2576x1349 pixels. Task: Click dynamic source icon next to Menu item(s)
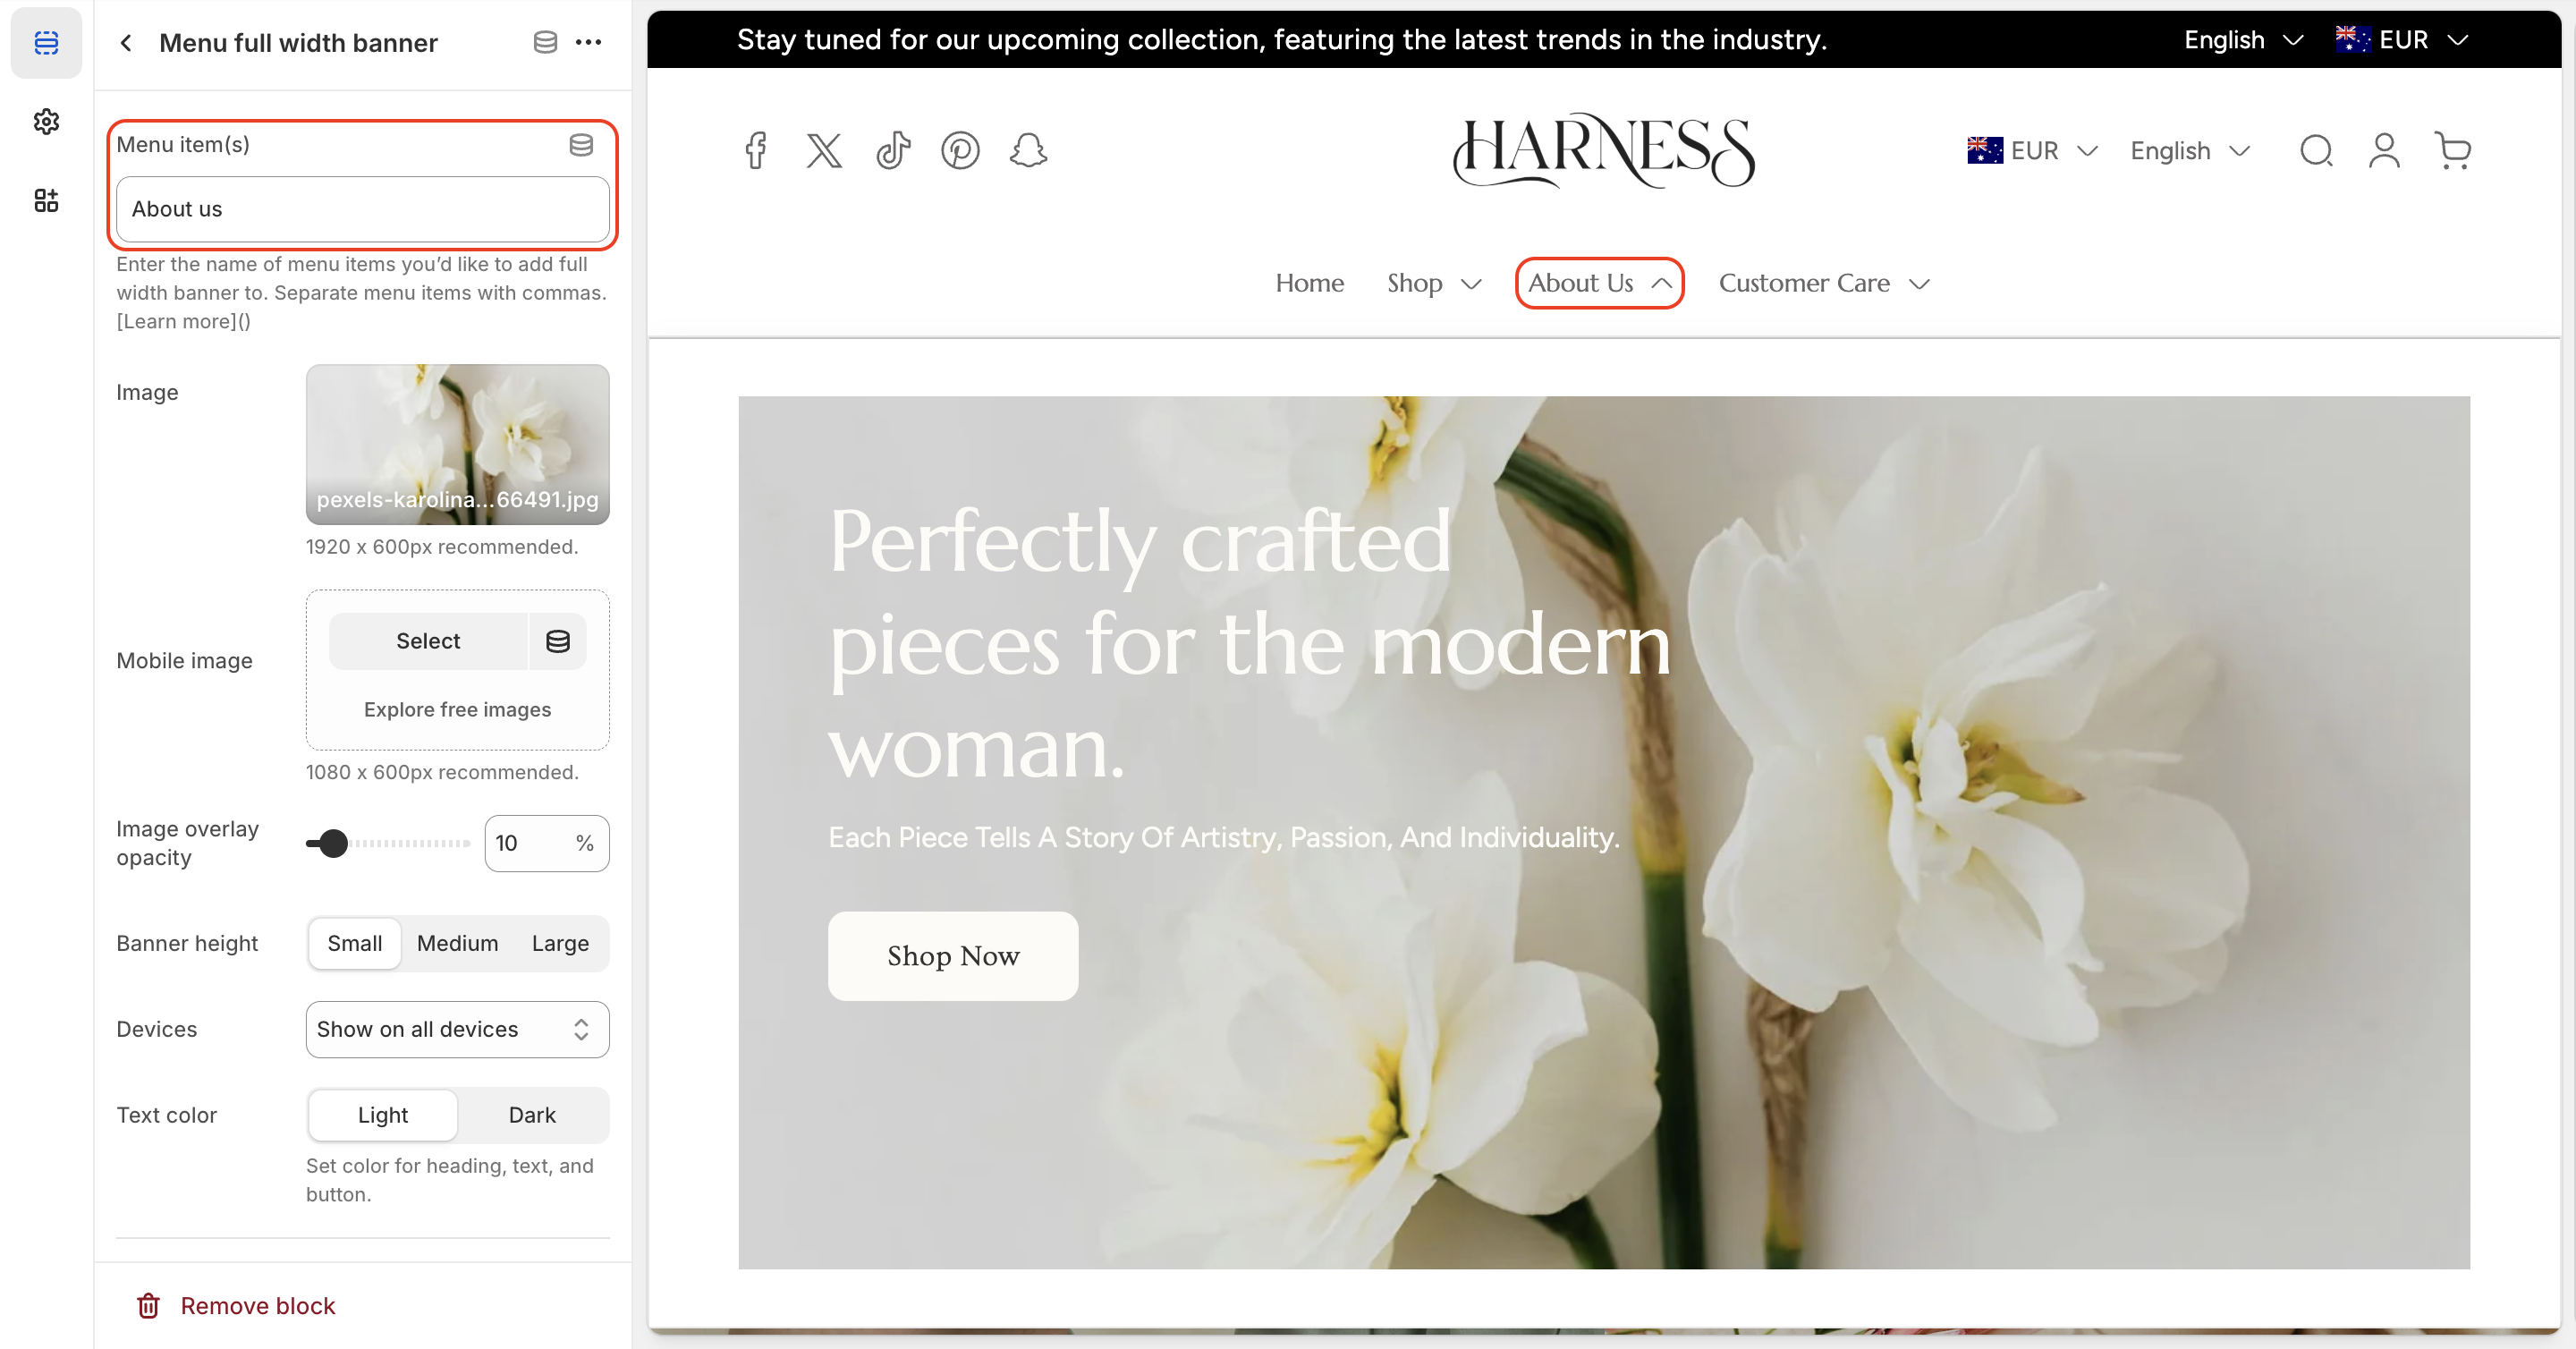point(581,145)
